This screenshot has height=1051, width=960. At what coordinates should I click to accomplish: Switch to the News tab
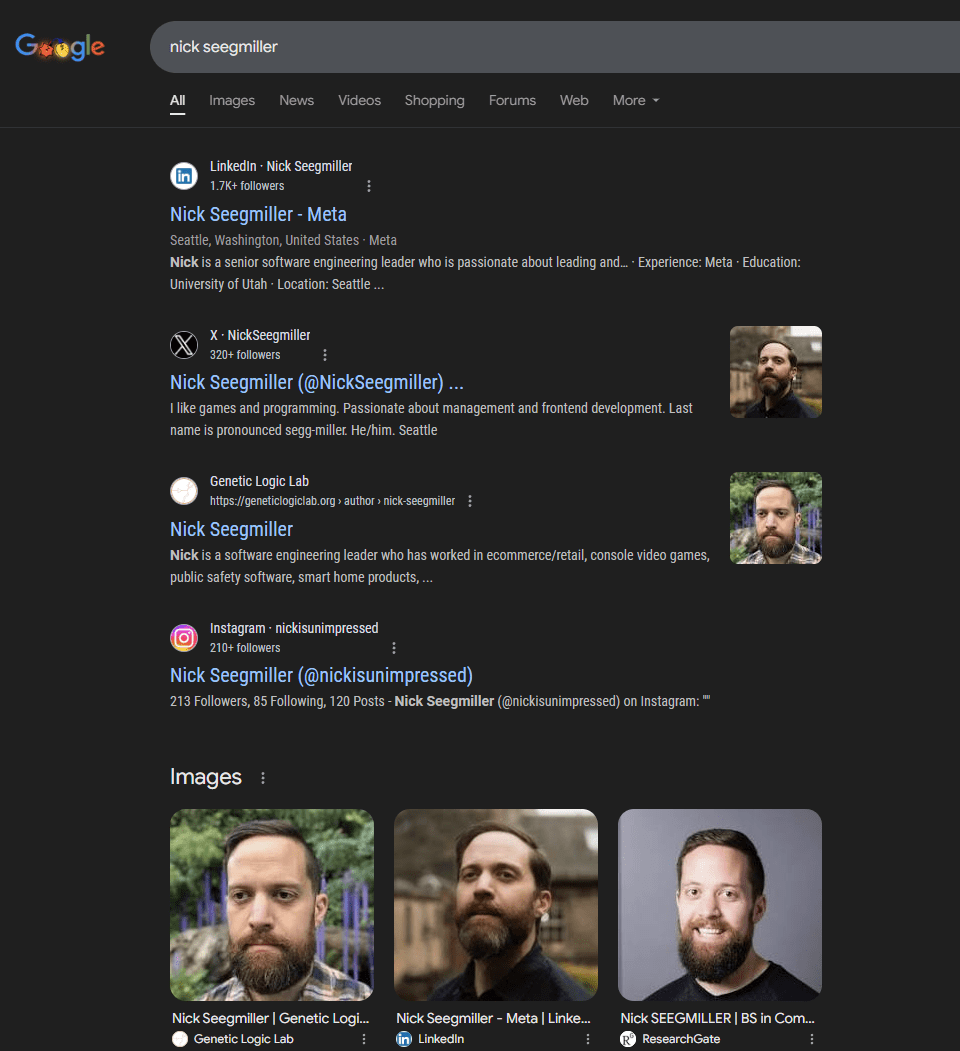[x=296, y=101]
